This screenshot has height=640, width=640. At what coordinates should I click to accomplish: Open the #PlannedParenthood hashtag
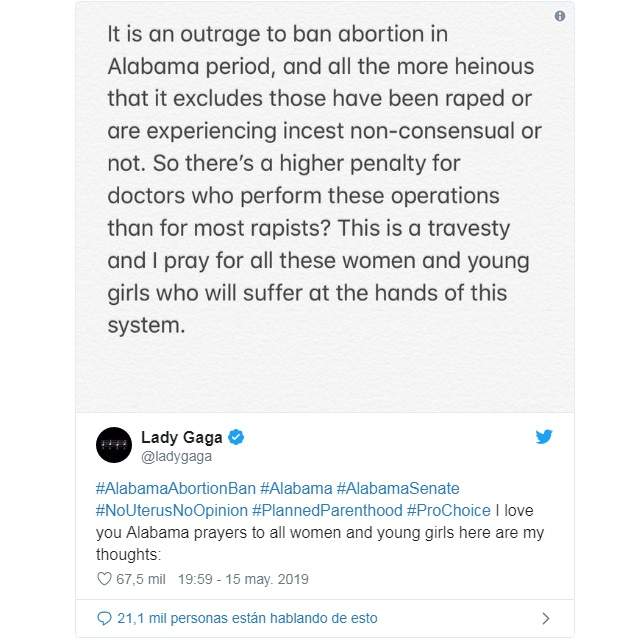327,511
